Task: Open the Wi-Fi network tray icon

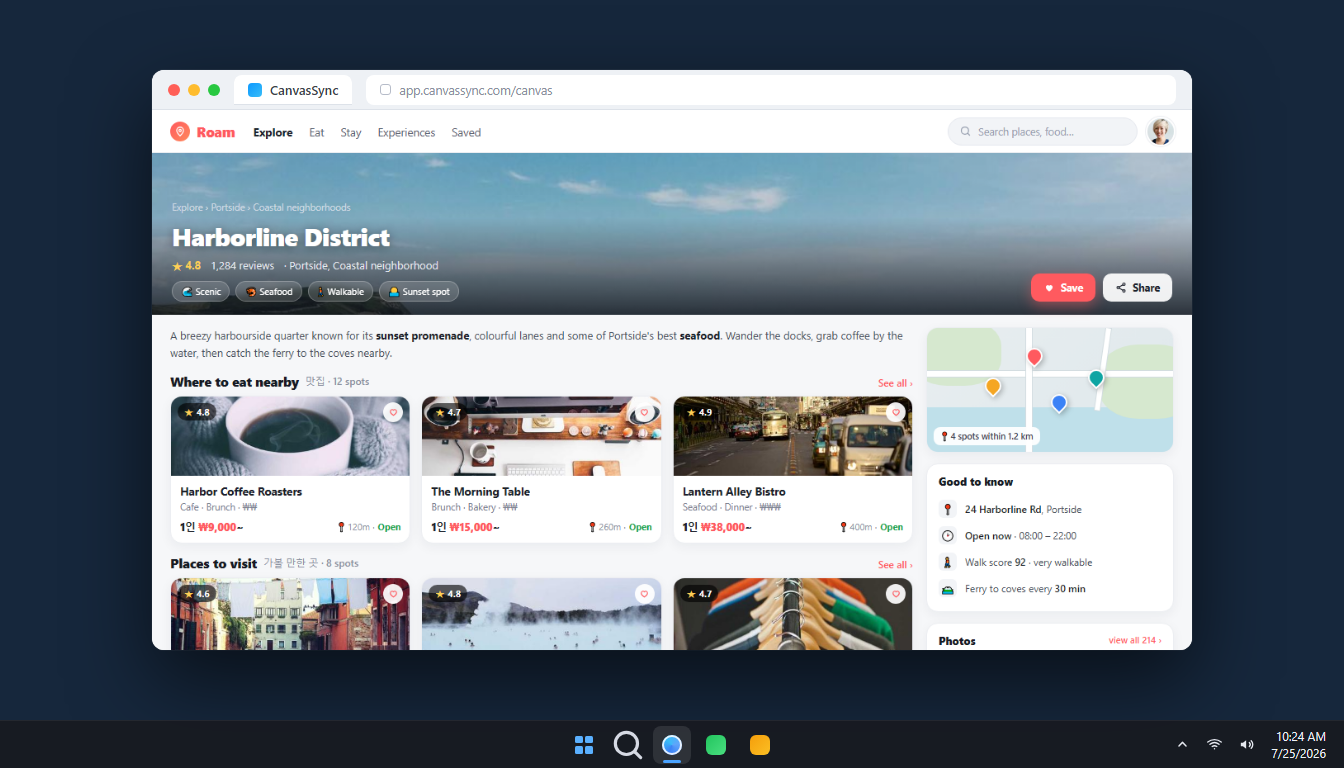Action: (x=1214, y=744)
